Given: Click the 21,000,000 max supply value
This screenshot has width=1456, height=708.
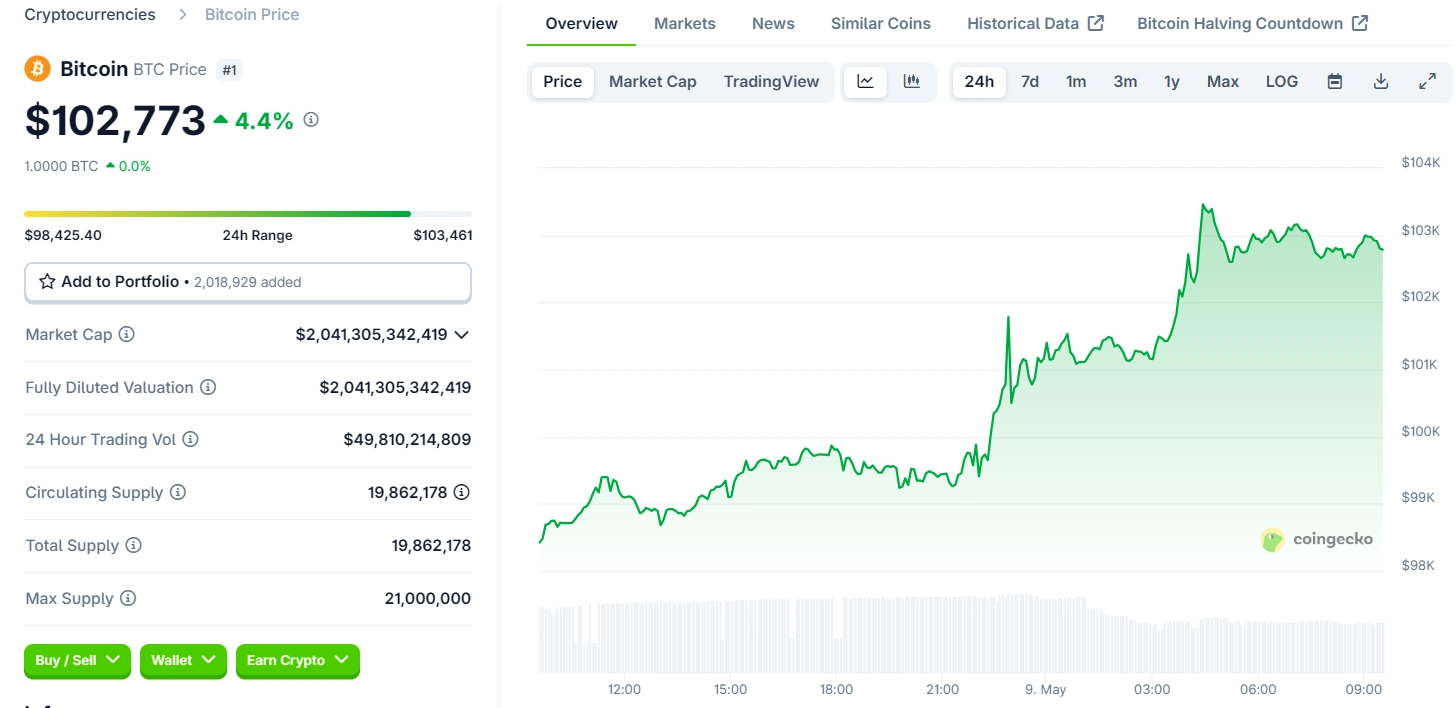Looking at the screenshot, I should [x=428, y=598].
